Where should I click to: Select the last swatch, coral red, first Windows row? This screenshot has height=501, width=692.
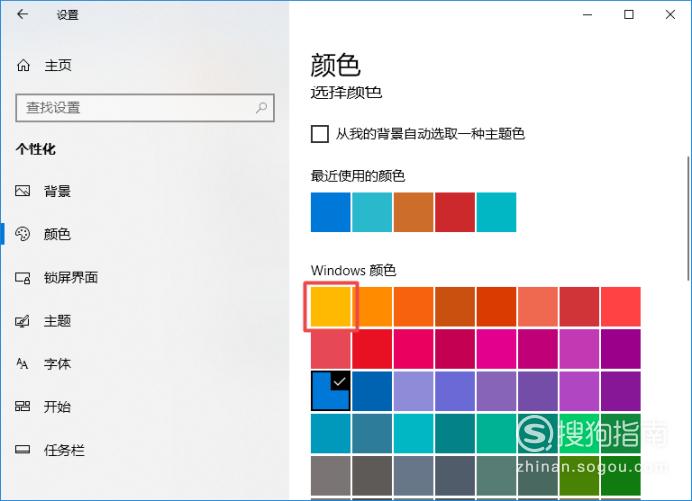[x=621, y=307]
